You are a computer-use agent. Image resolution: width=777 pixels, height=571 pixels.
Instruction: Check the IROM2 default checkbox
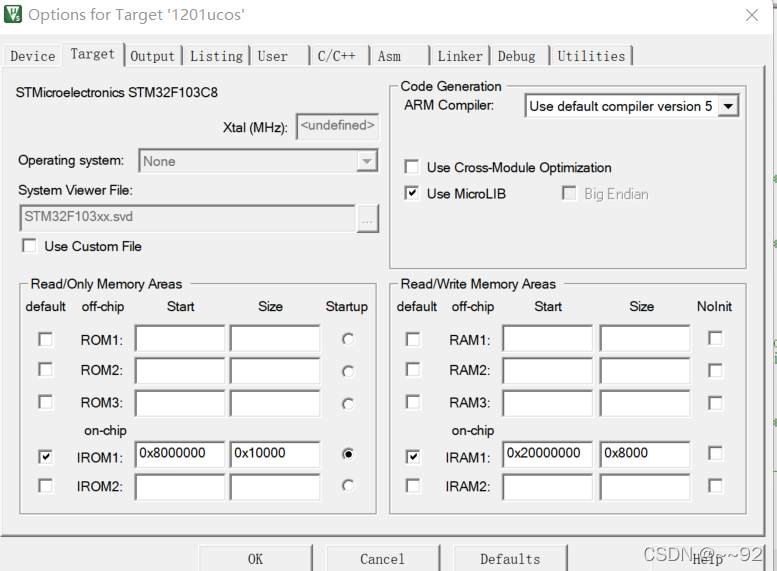45,486
